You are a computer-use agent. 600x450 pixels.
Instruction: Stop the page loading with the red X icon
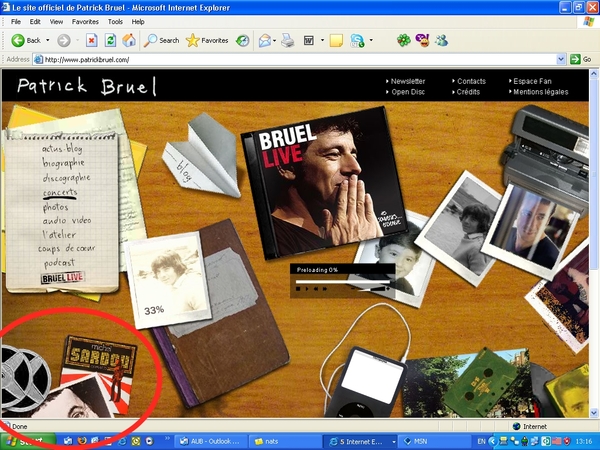91,40
